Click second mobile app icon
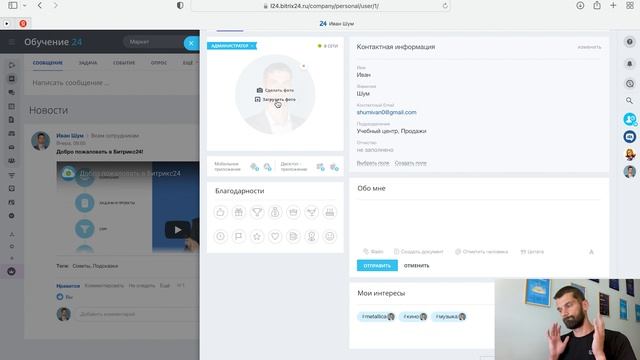Screen dimensions: 640x360 (268, 167)
